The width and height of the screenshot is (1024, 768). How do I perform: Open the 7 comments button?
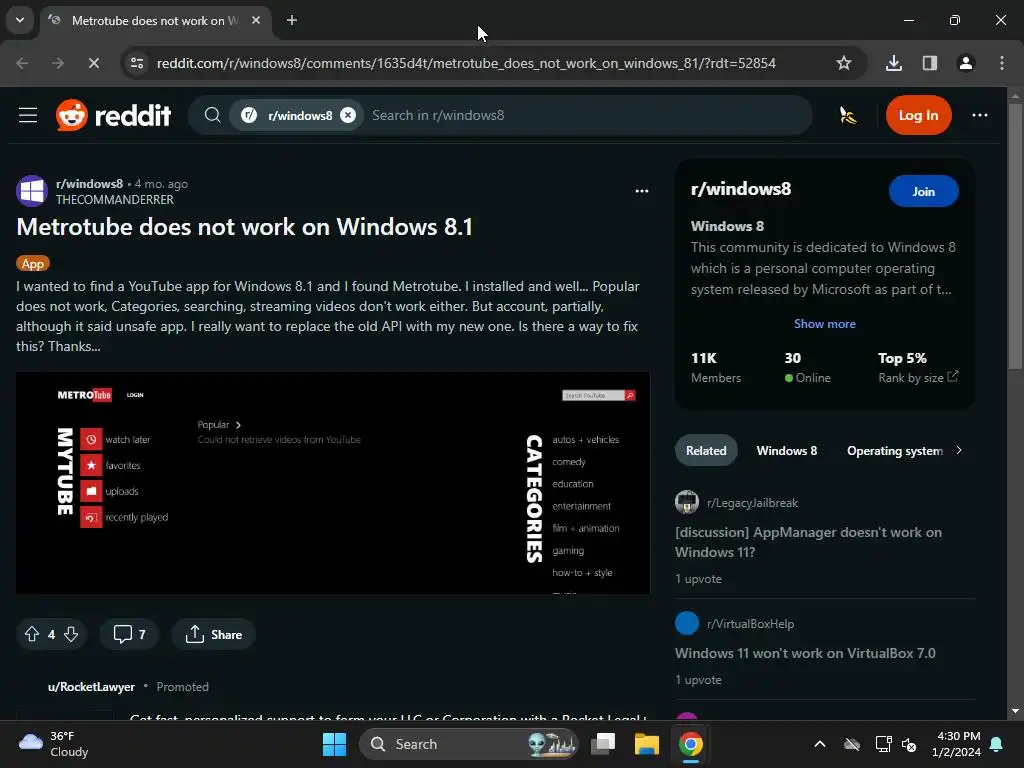[129, 634]
